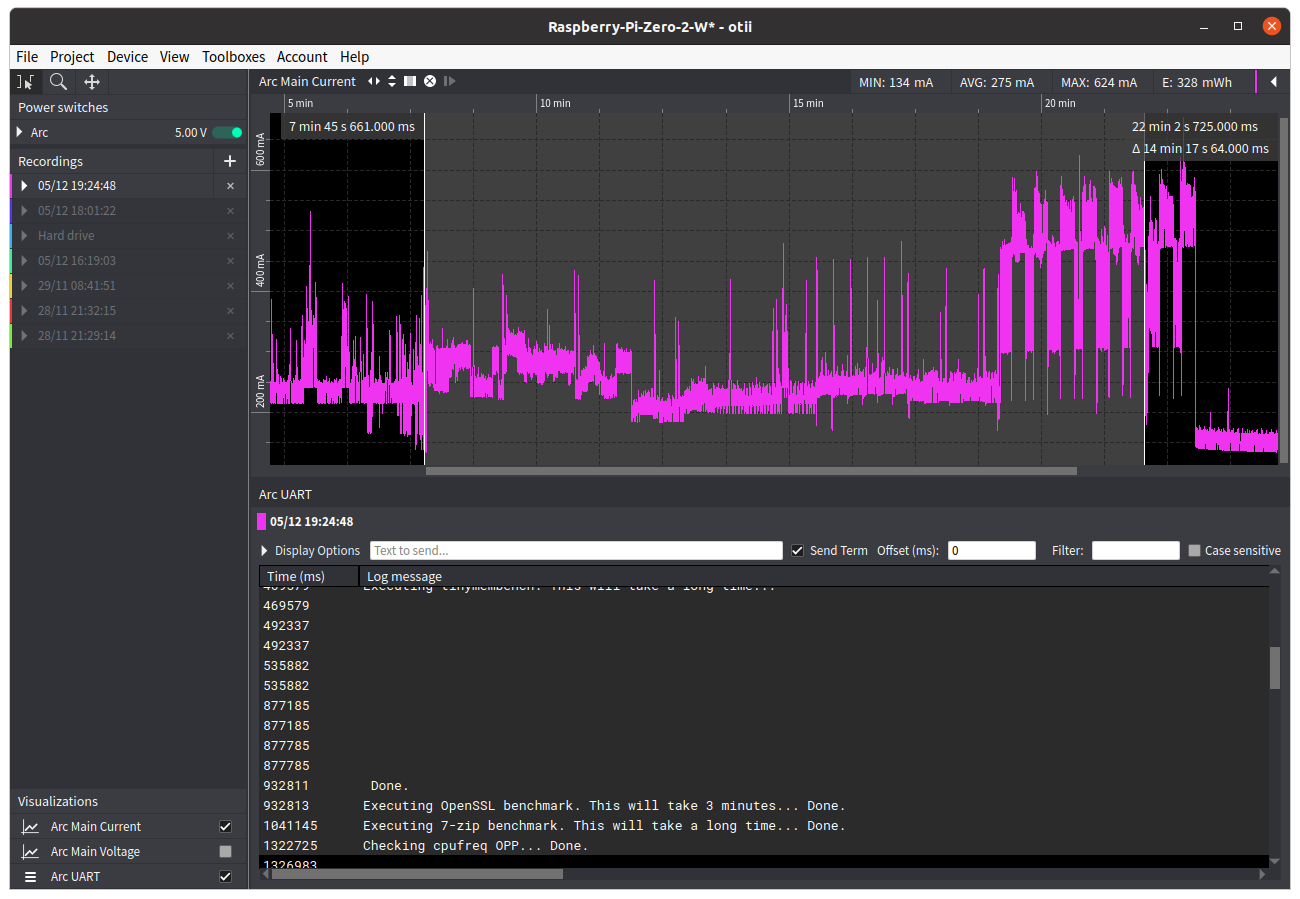Image resolution: width=1300 pixels, height=899 pixels.
Task: Expand recording 28/11 21:29:14
Action: click(25, 336)
